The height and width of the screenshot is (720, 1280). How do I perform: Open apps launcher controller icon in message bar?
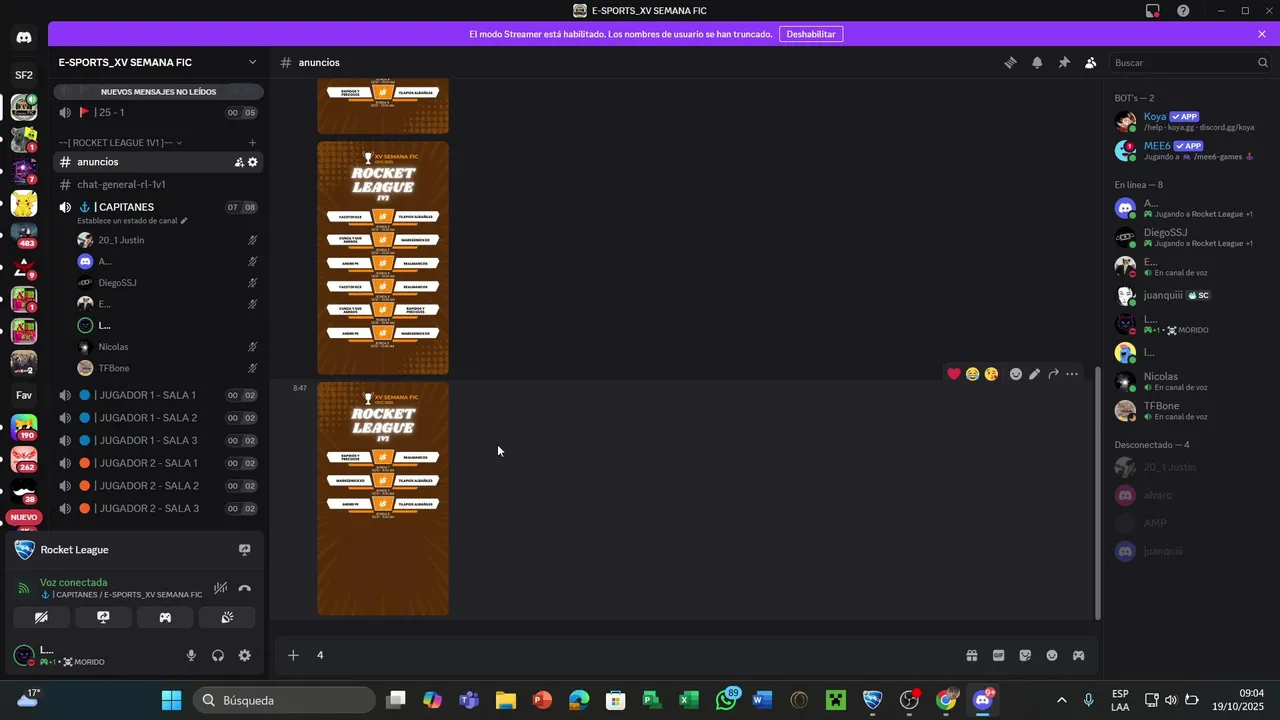tap(1078, 656)
